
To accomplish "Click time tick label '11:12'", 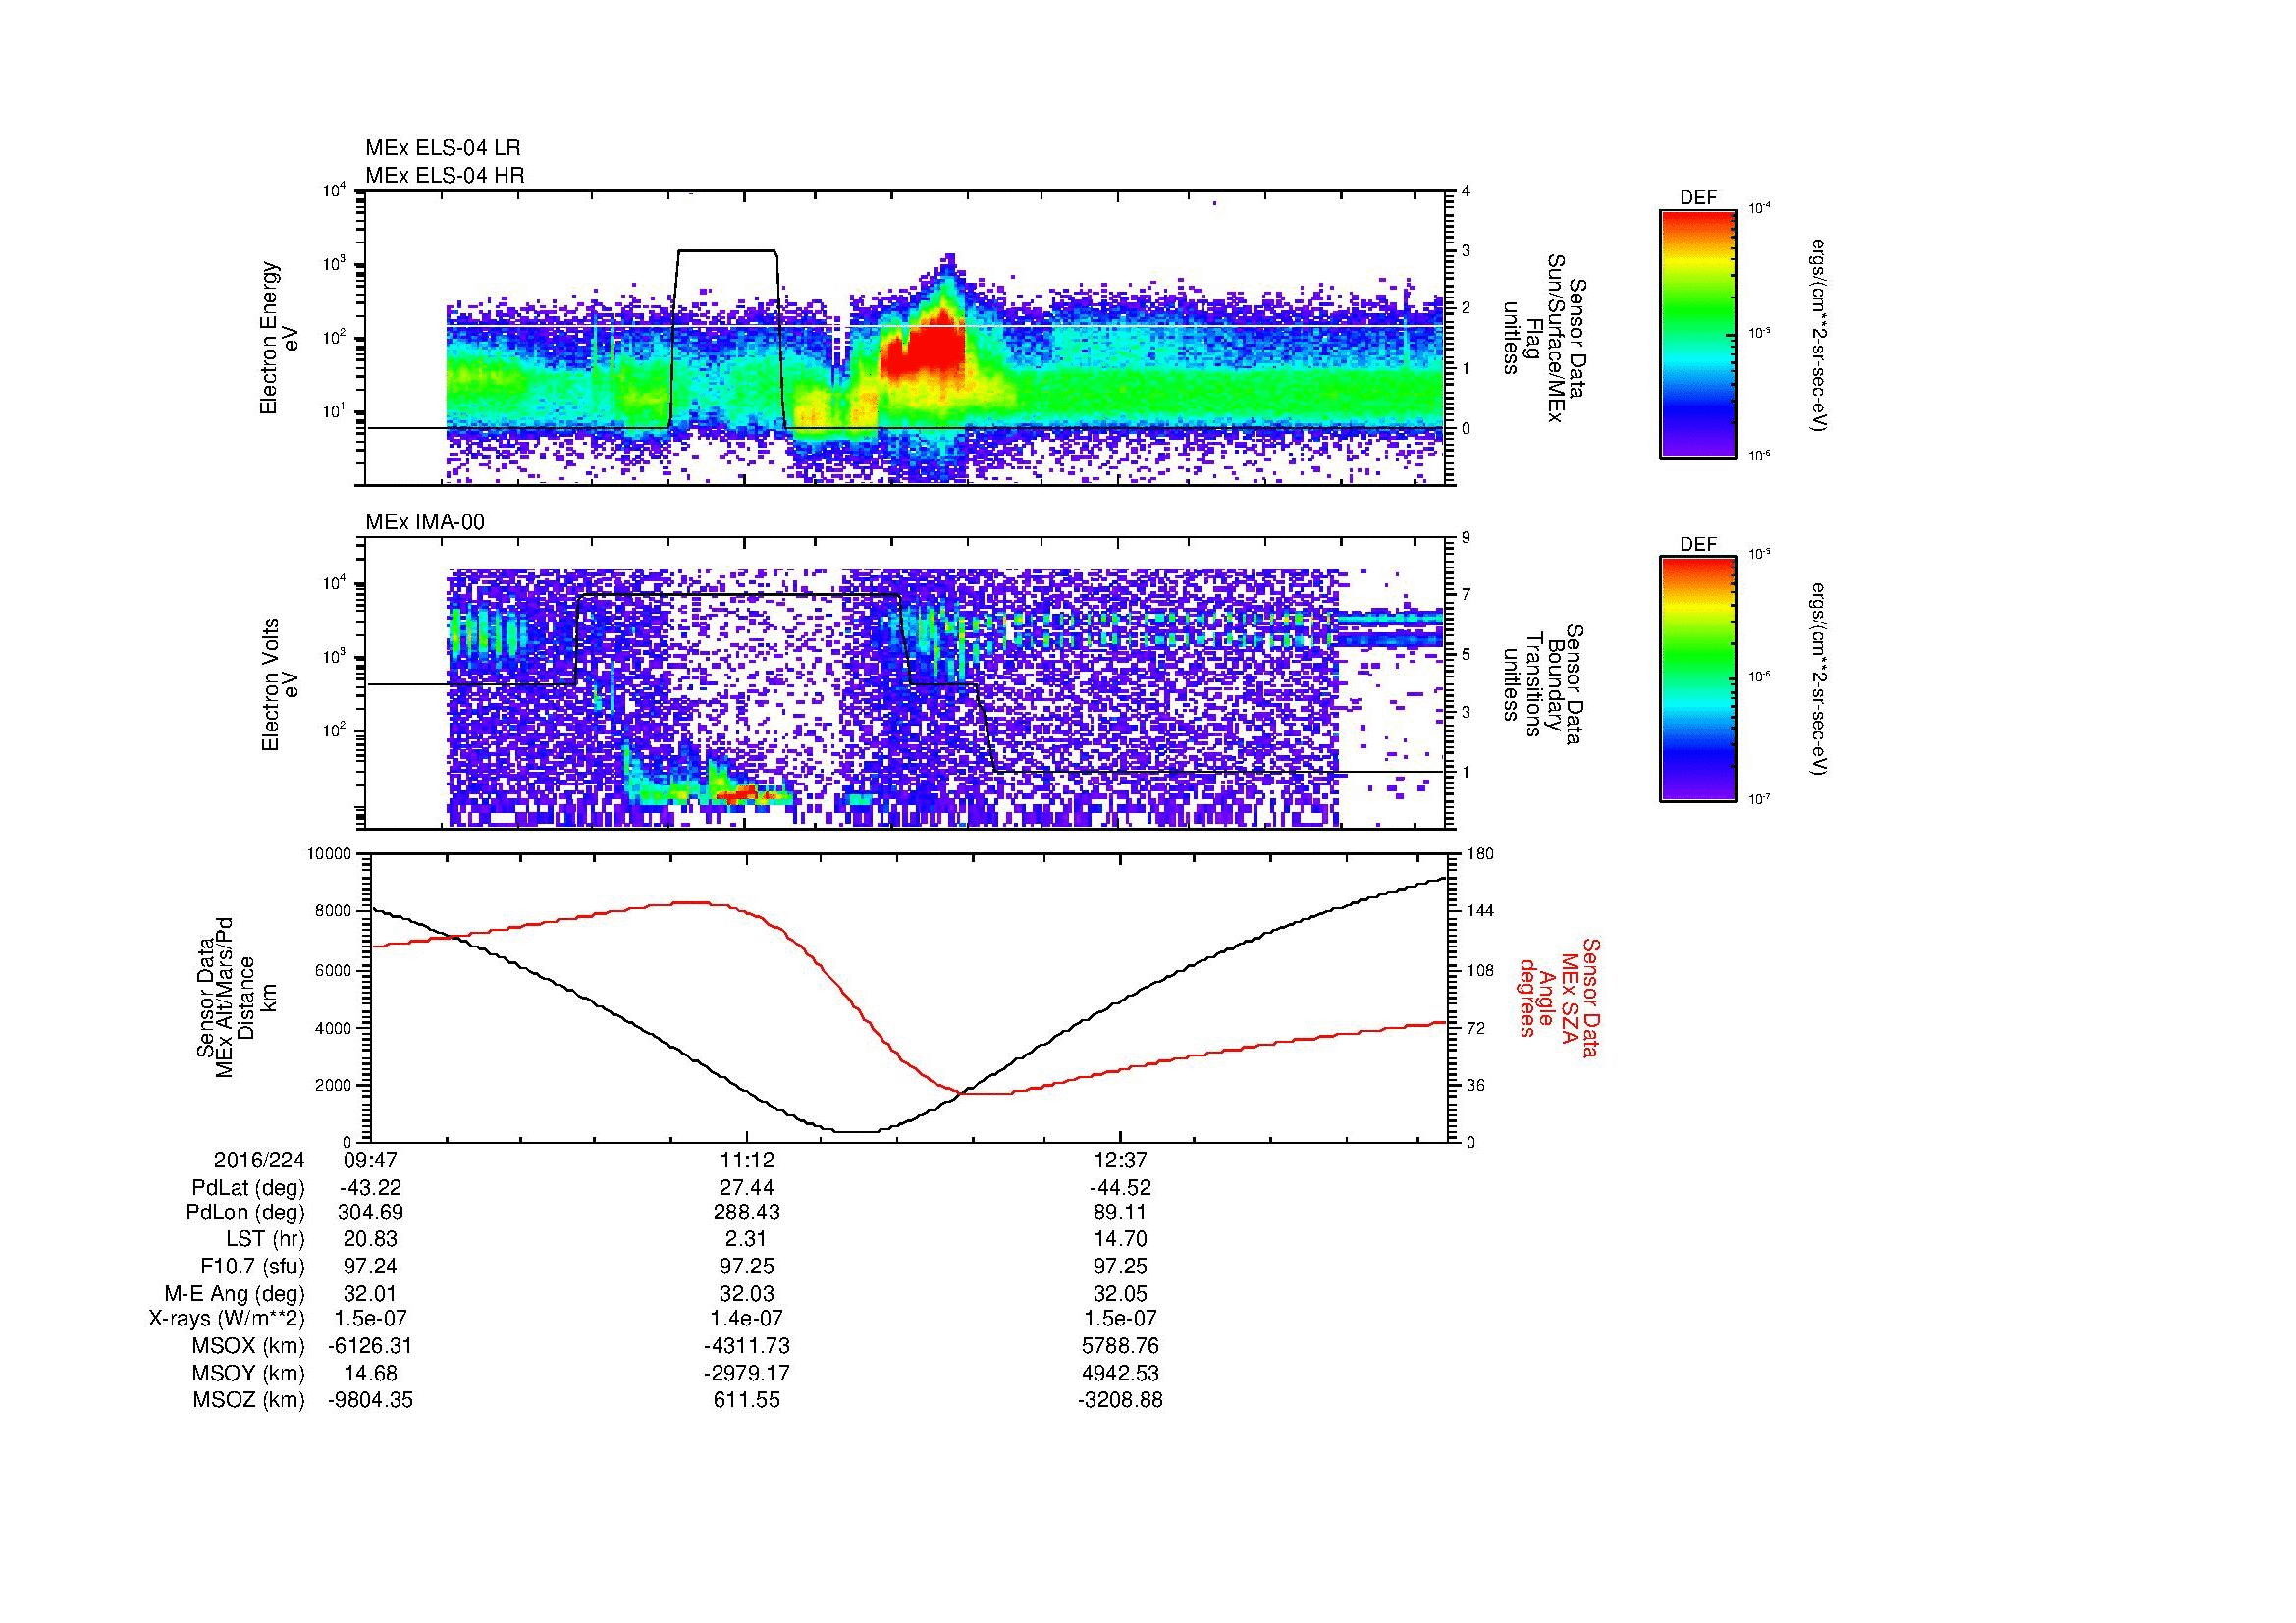I will click(x=746, y=1160).
